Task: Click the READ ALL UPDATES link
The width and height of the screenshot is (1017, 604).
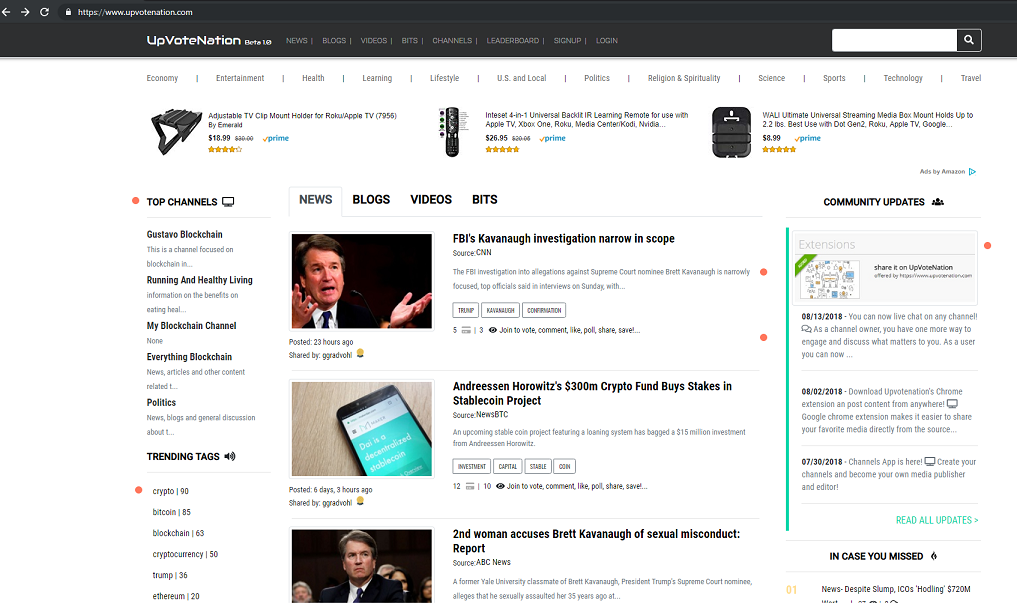Action: tap(937, 520)
